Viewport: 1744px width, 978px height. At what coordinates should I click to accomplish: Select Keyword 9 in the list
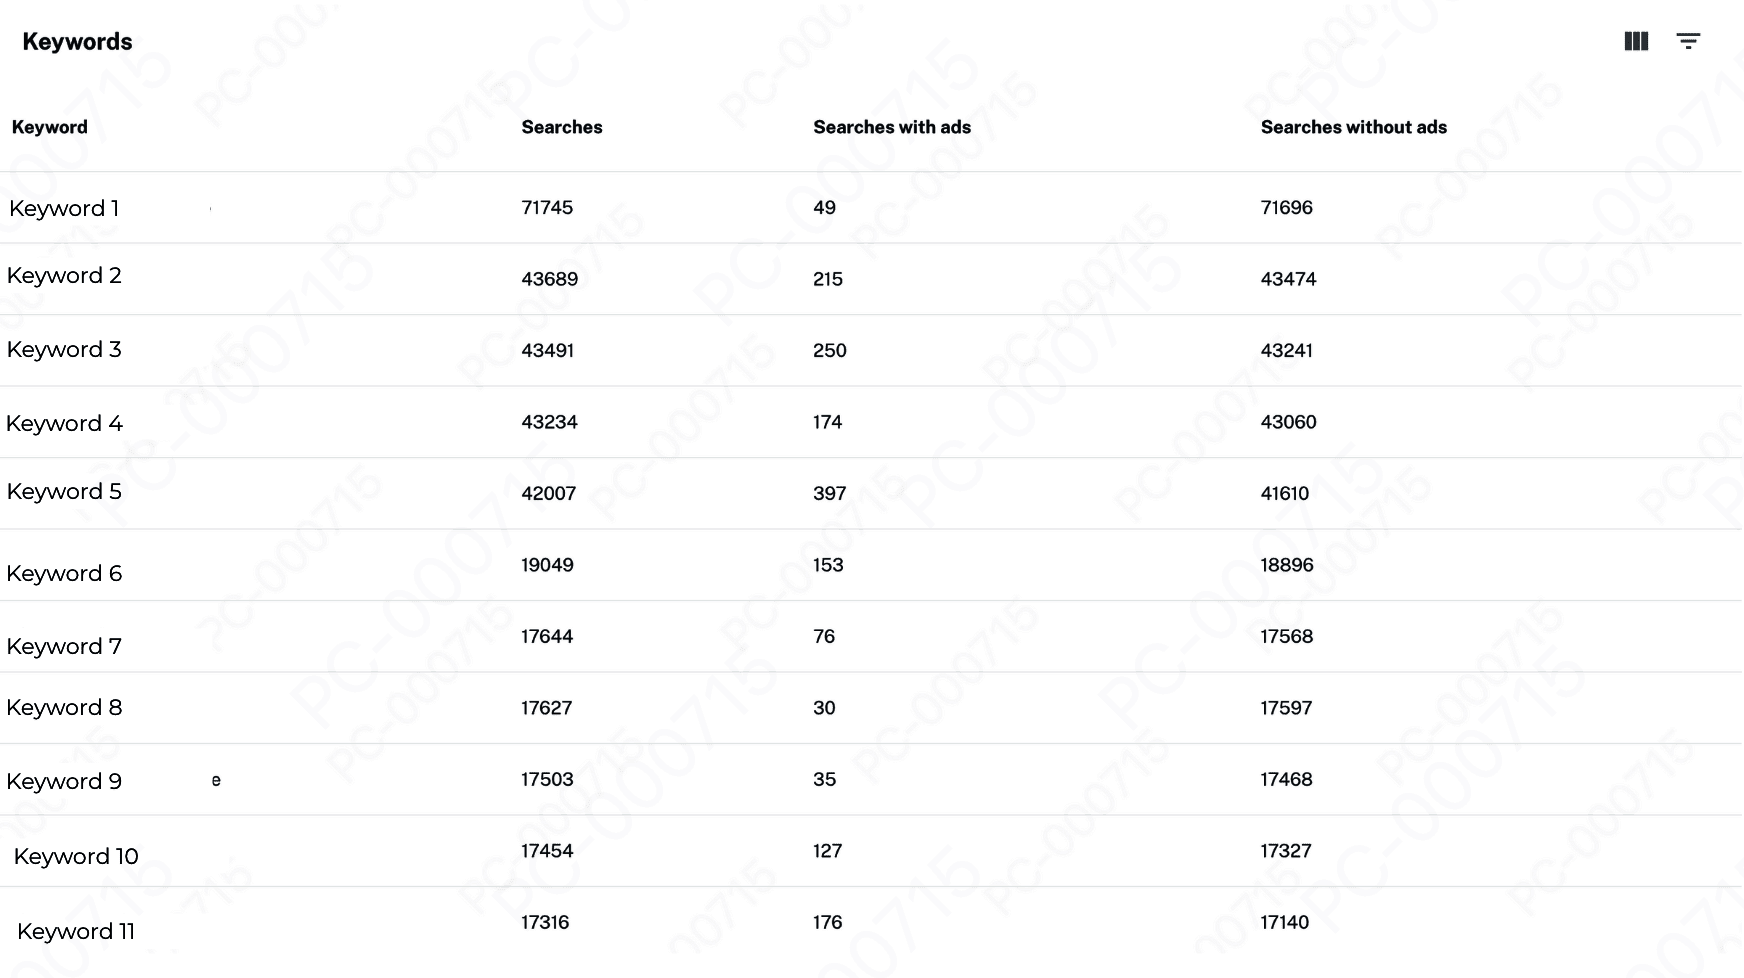64,781
